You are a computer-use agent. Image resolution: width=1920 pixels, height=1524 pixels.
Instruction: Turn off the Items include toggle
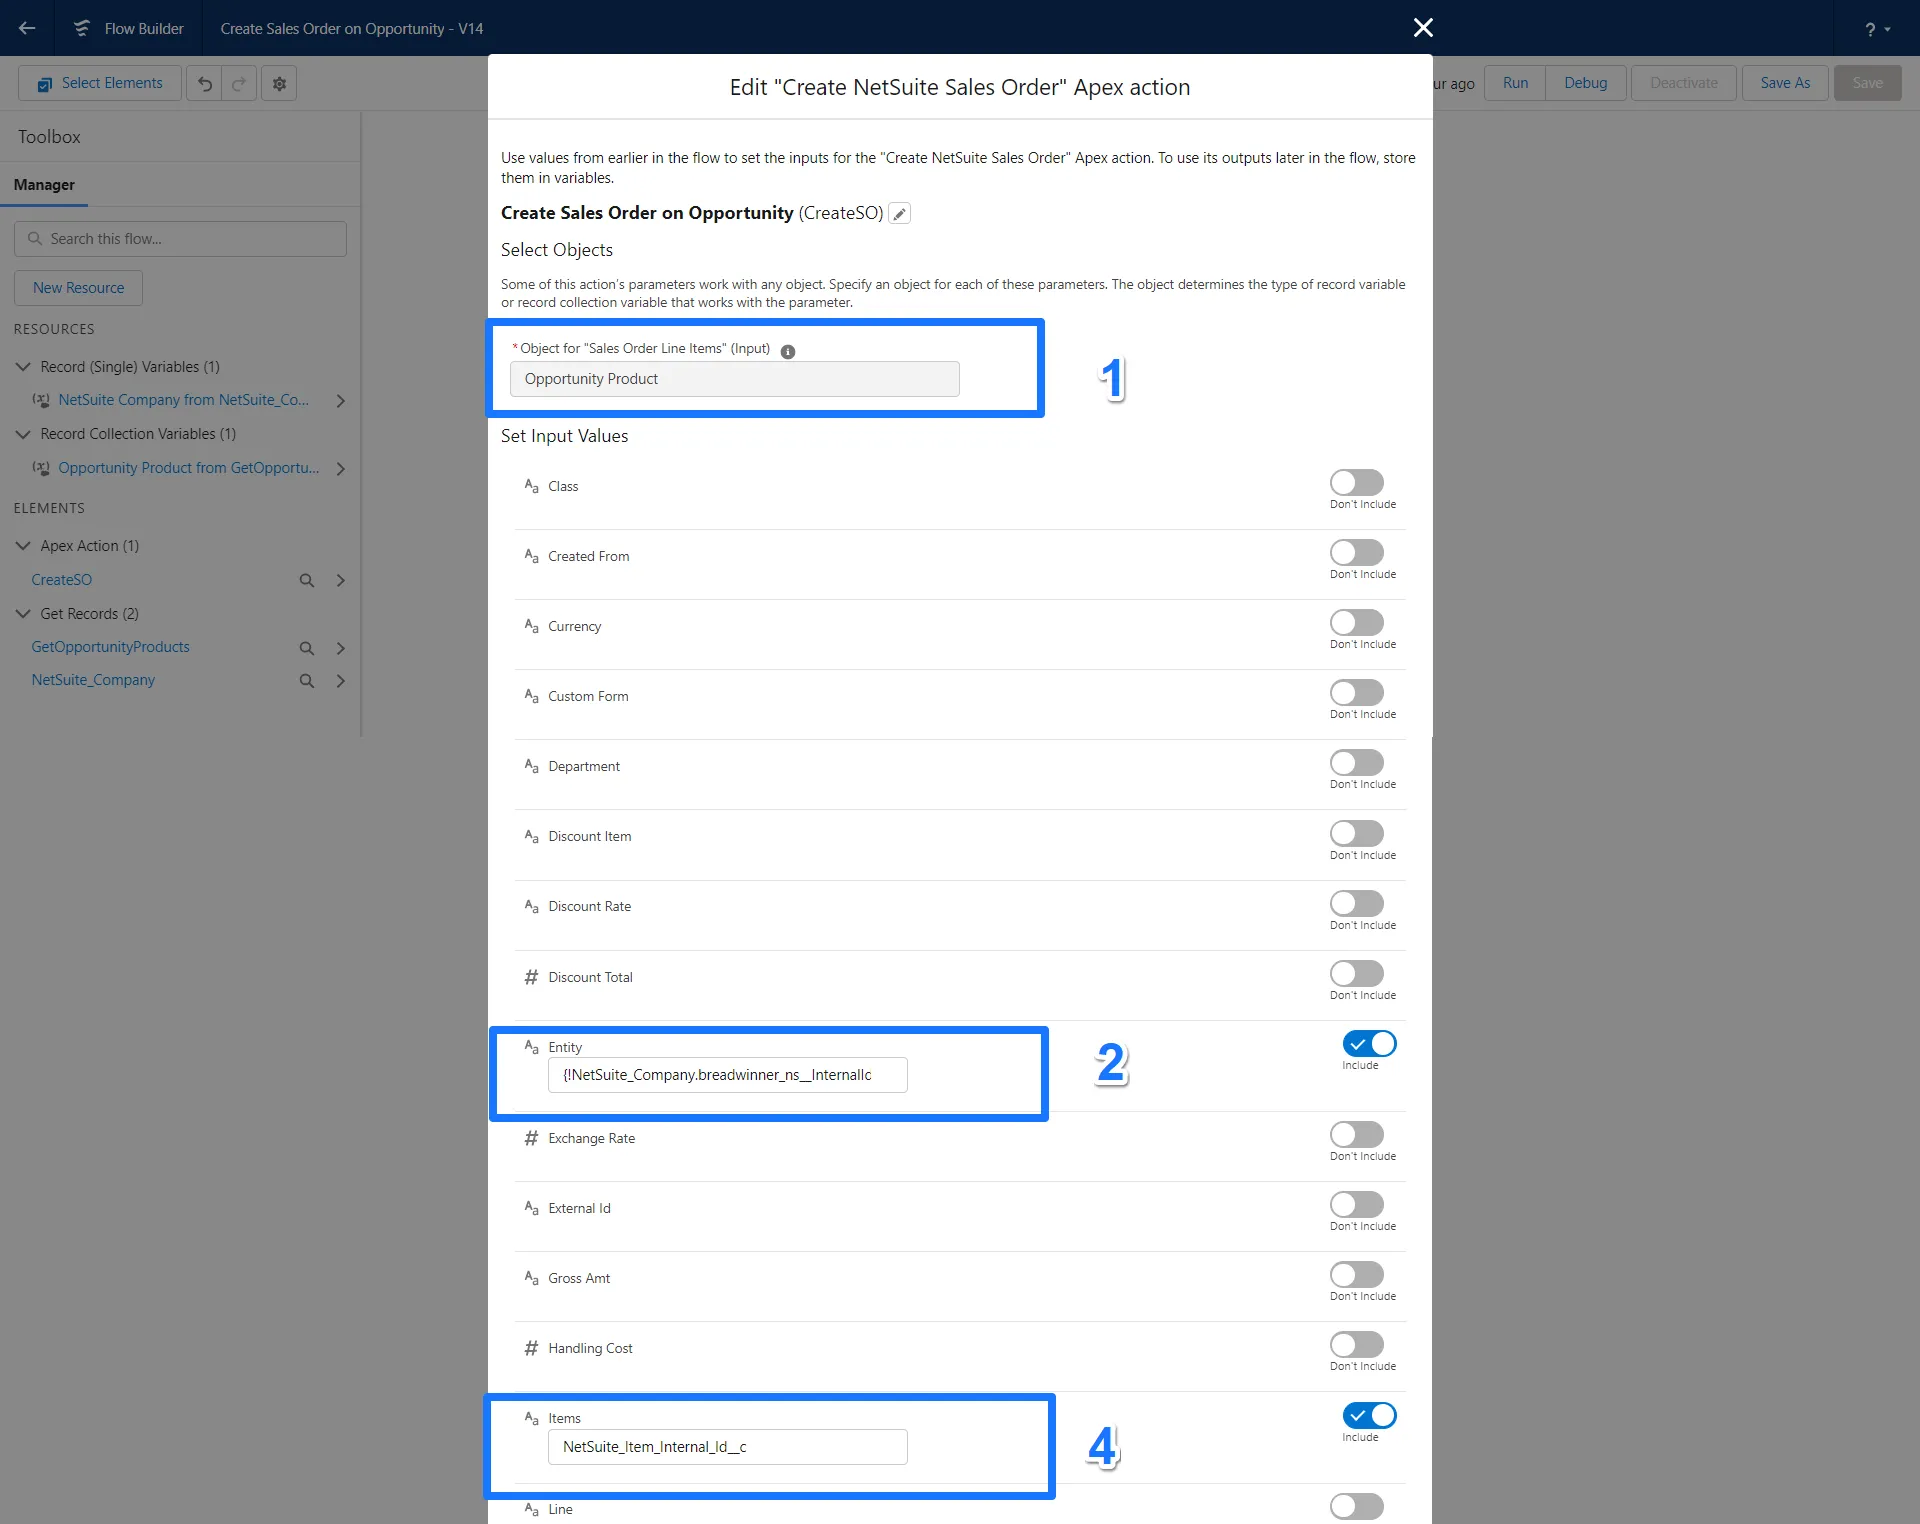(1369, 1416)
